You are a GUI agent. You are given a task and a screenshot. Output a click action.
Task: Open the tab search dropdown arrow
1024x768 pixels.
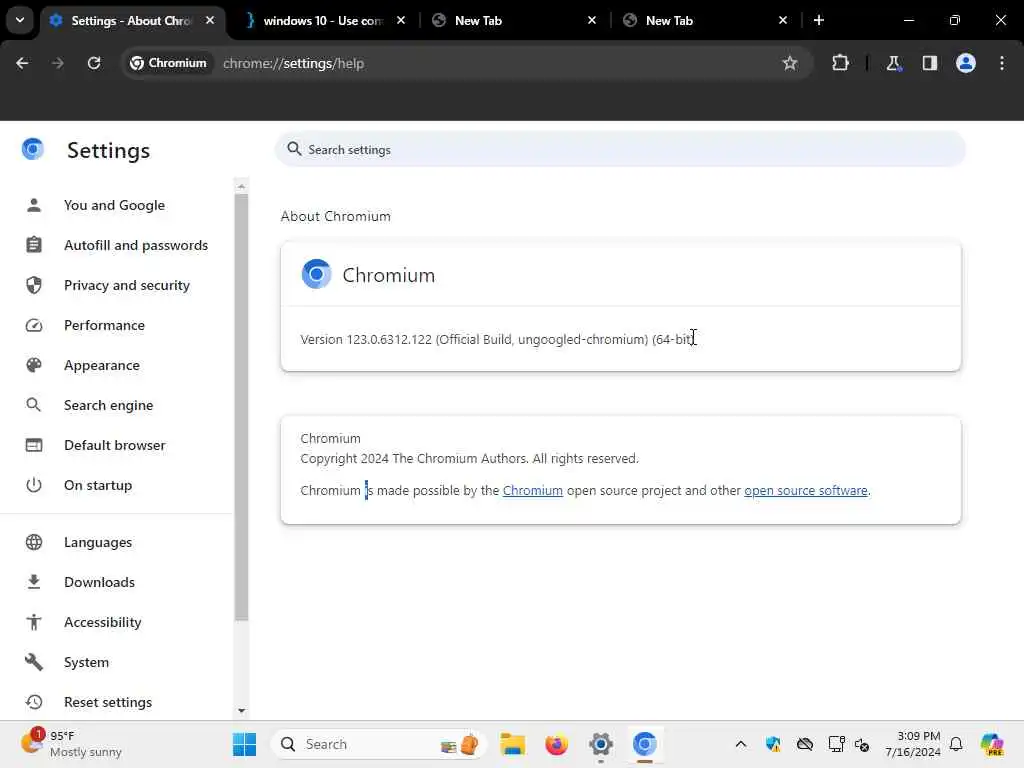(x=20, y=20)
